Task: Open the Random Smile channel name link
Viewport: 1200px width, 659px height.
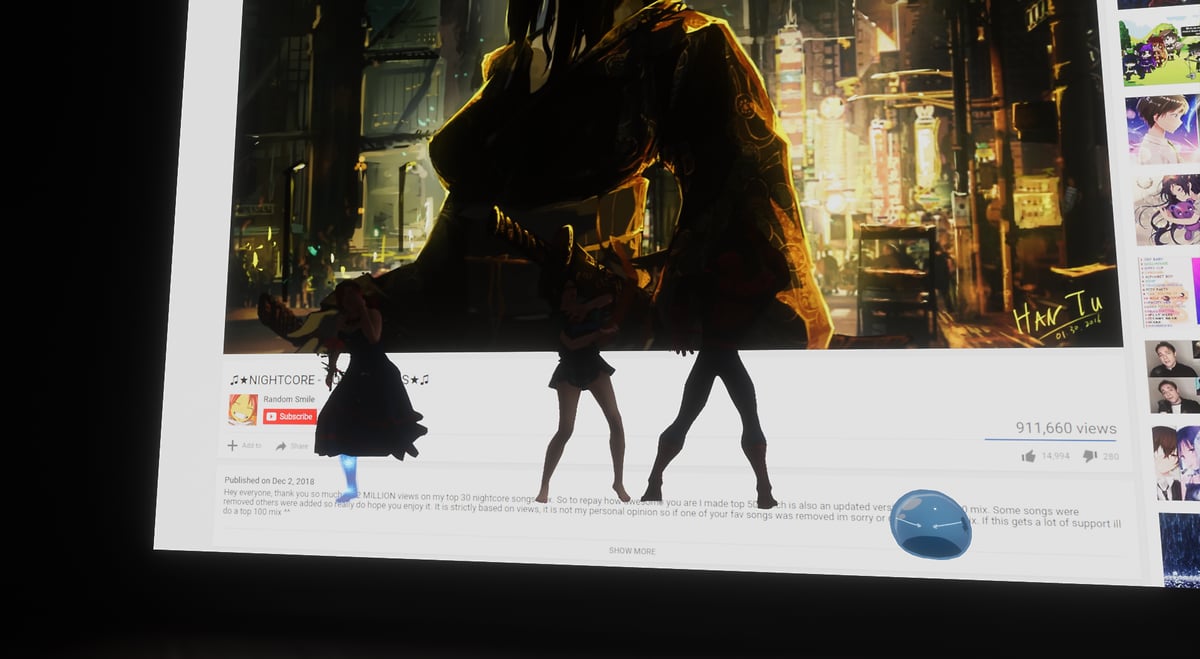Action: [289, 399]
